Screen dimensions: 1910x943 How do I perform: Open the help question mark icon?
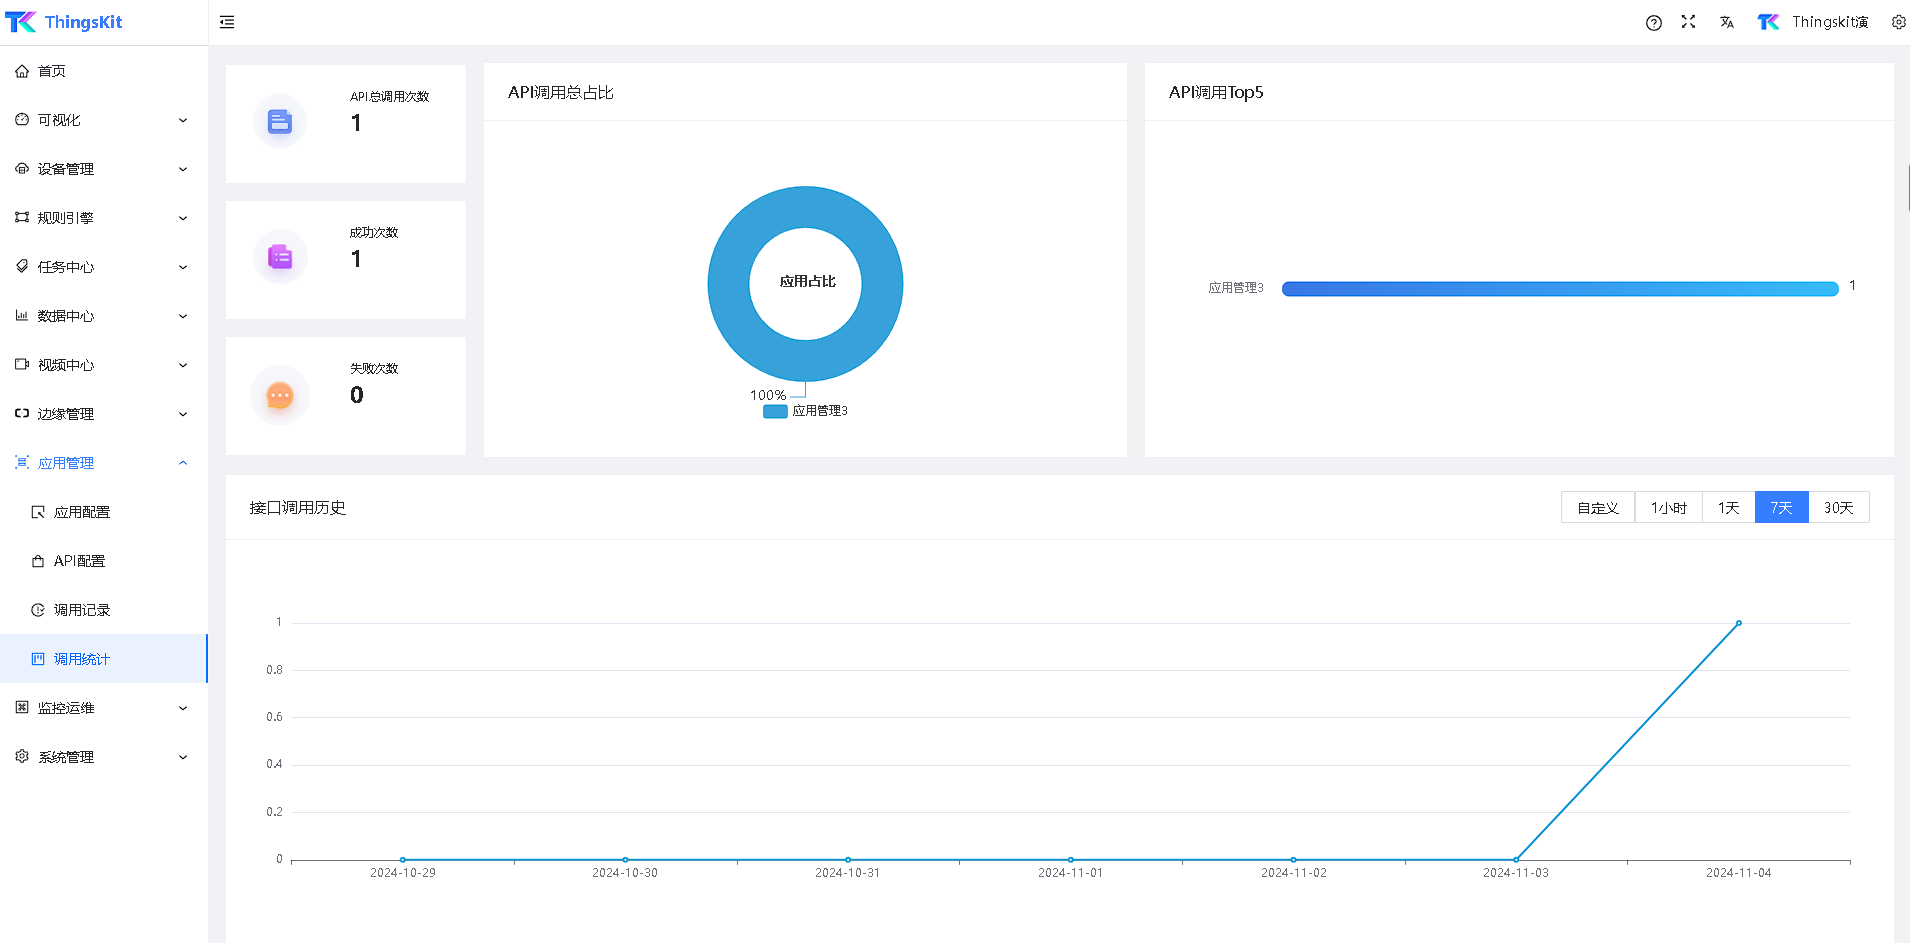tap(1653, 23)
